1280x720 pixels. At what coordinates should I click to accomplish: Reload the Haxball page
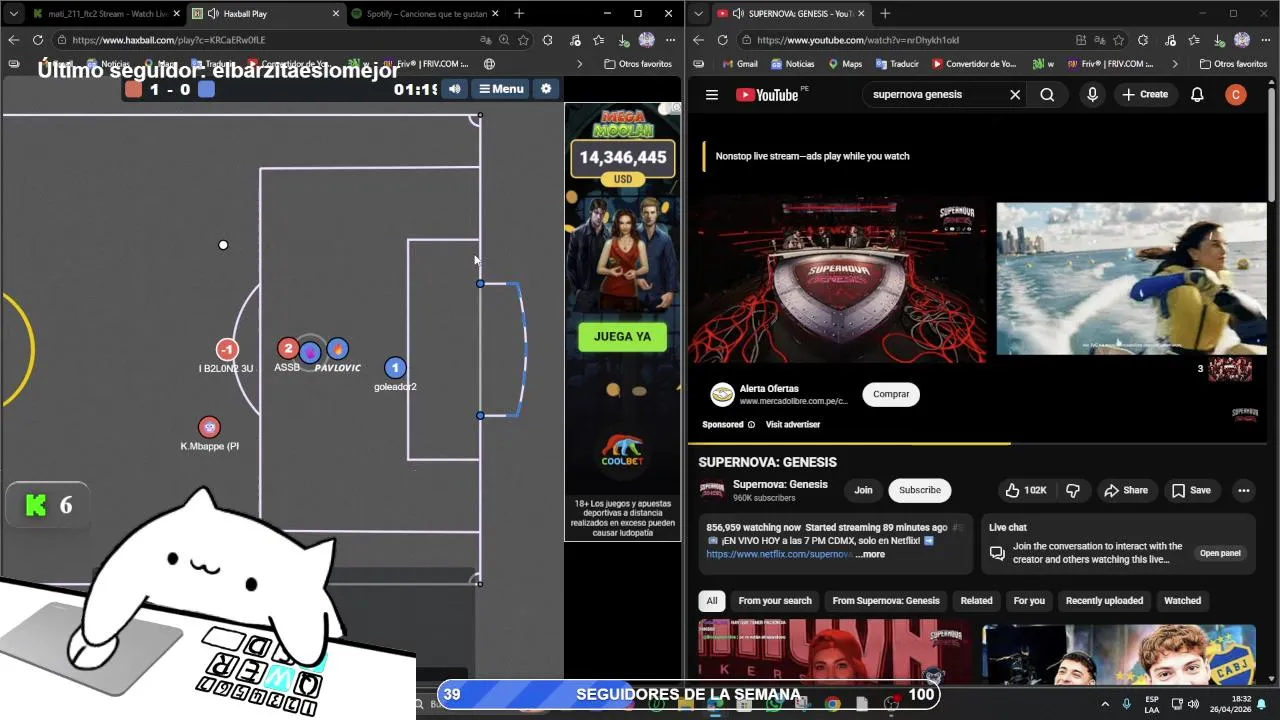tap(38, 40)
